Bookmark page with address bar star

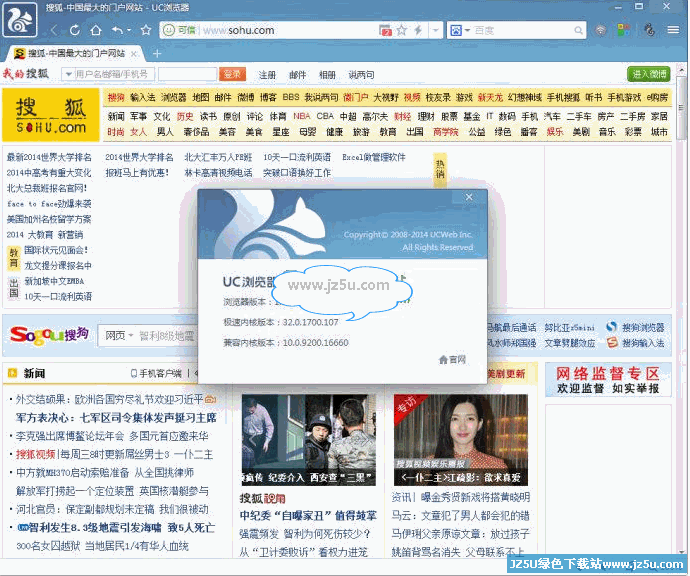pyautogui.click(x=401, y=30)
